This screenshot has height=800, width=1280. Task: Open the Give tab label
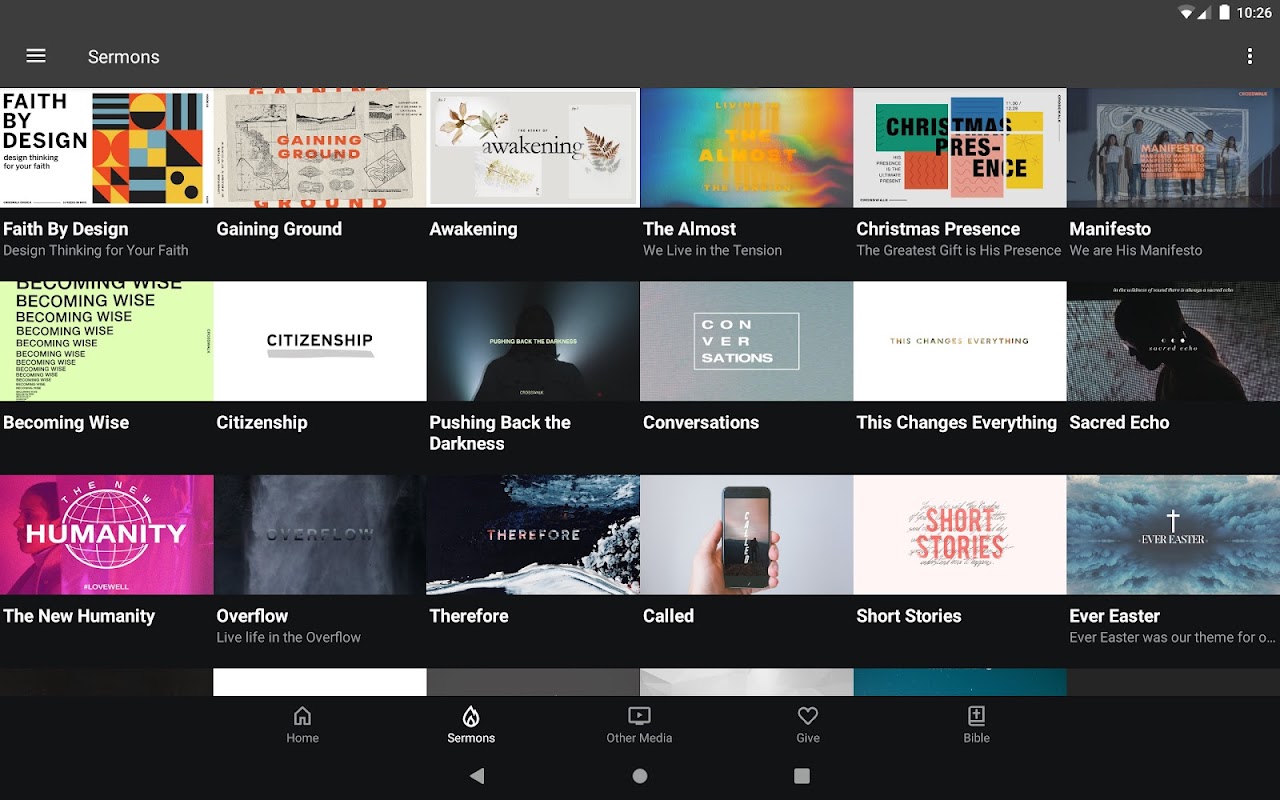[808, 738]
